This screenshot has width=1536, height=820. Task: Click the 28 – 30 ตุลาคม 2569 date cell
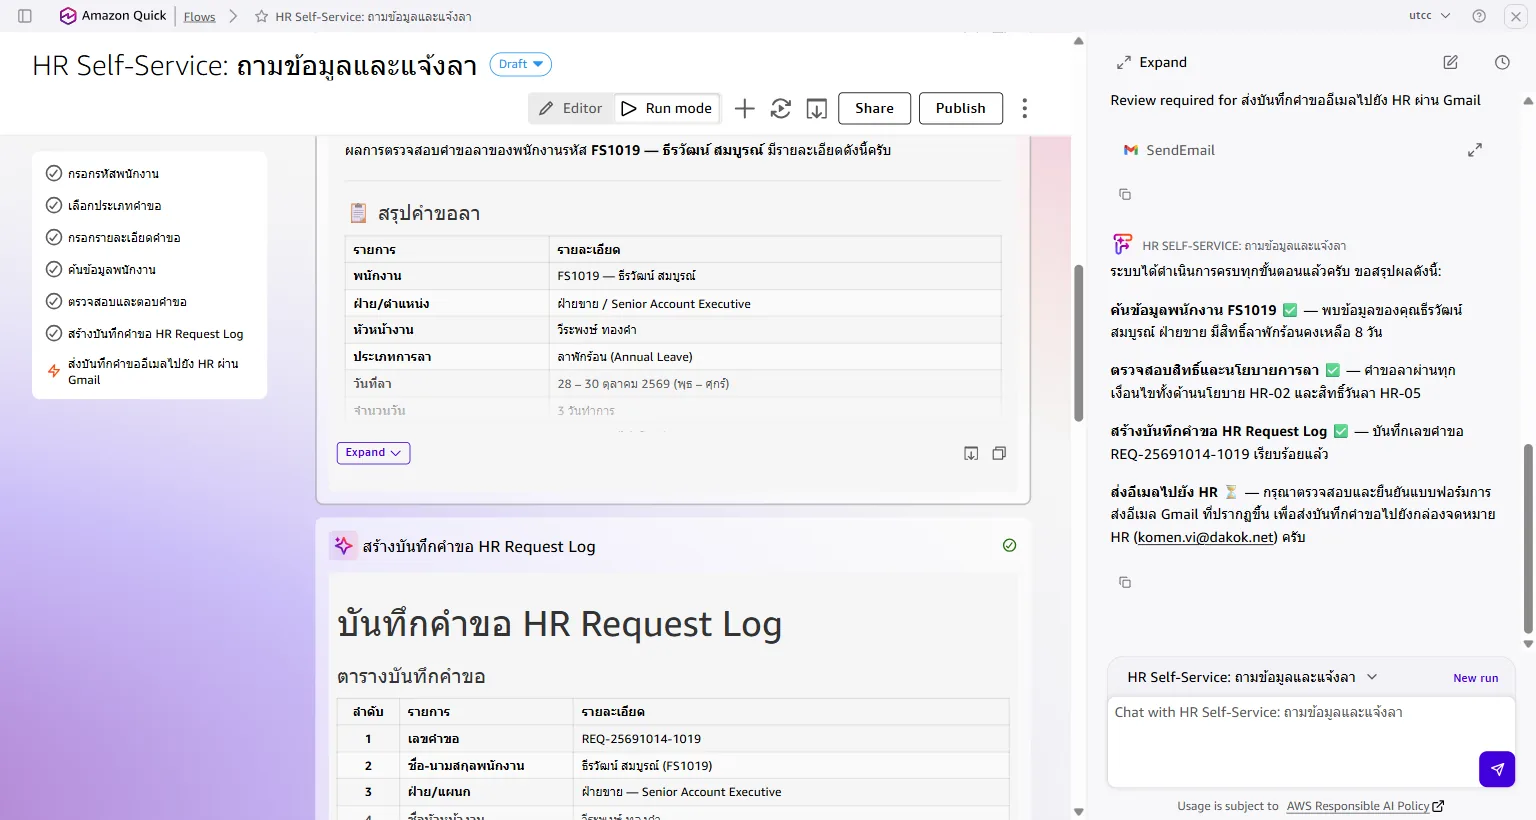click(x=775, y=384)
